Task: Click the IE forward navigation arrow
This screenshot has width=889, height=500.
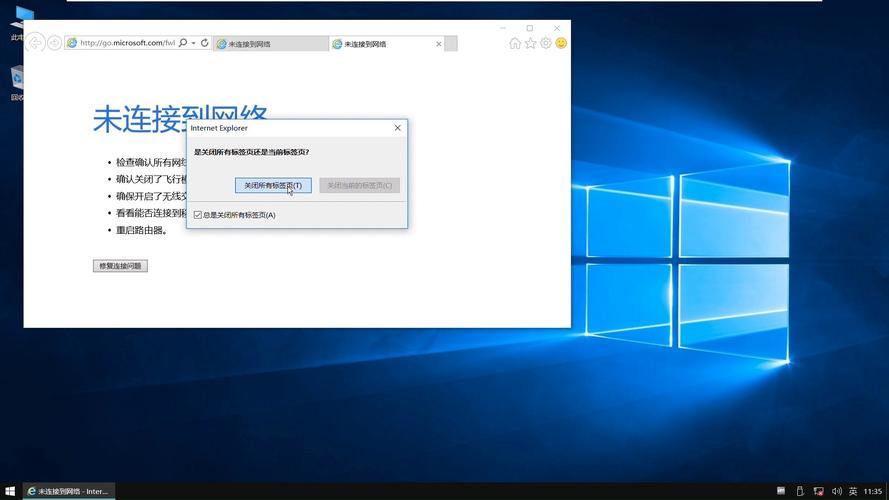Action: click(x=55, y=43)
